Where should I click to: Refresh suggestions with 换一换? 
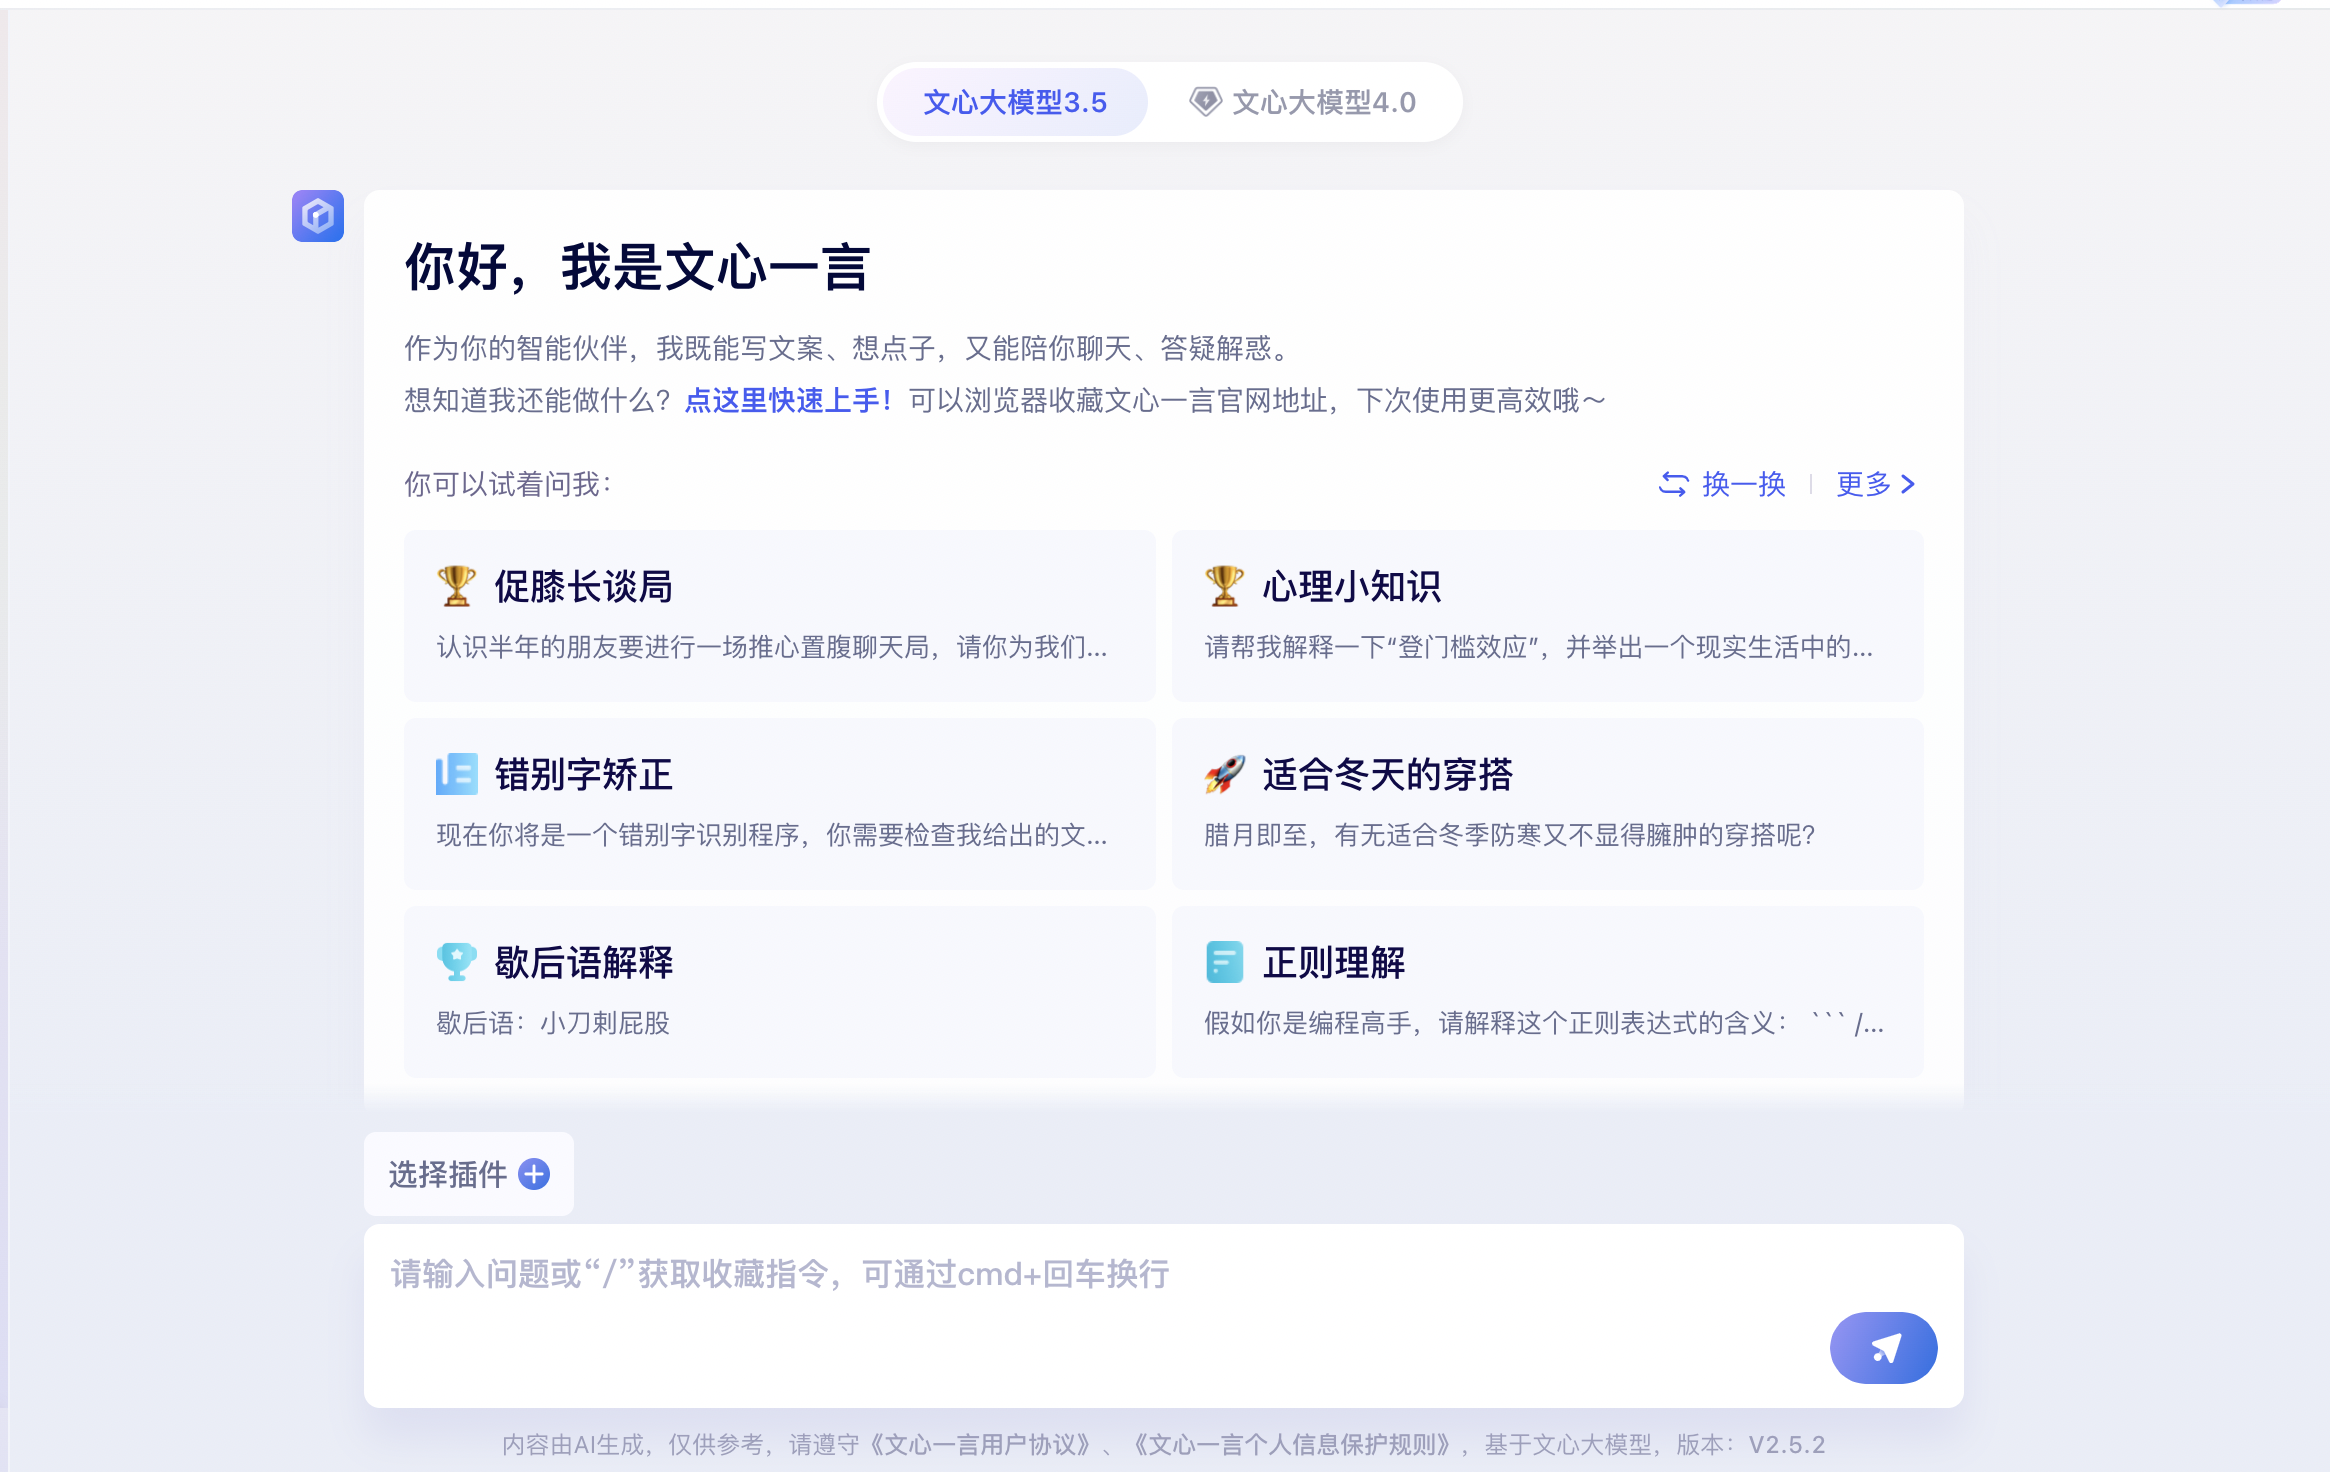(x=1722, y=484)
